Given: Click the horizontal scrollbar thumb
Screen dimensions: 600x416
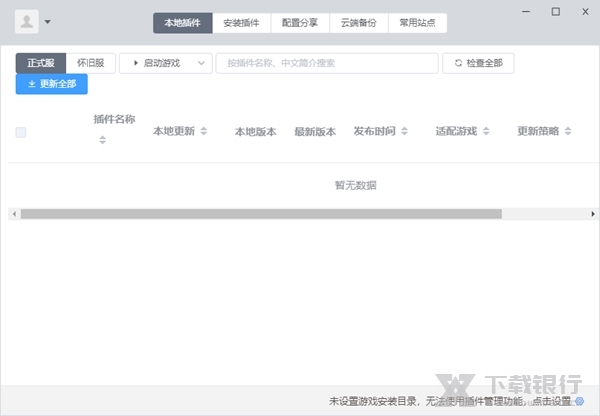Looking at the screenshot, I should pos(261,214).
